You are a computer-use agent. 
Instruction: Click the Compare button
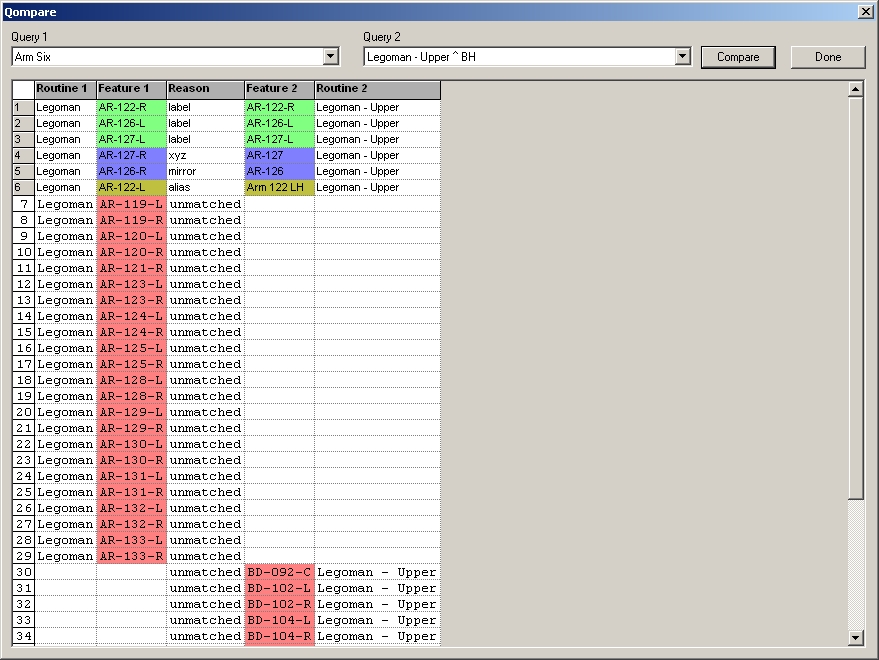click(x=738, y=57)
